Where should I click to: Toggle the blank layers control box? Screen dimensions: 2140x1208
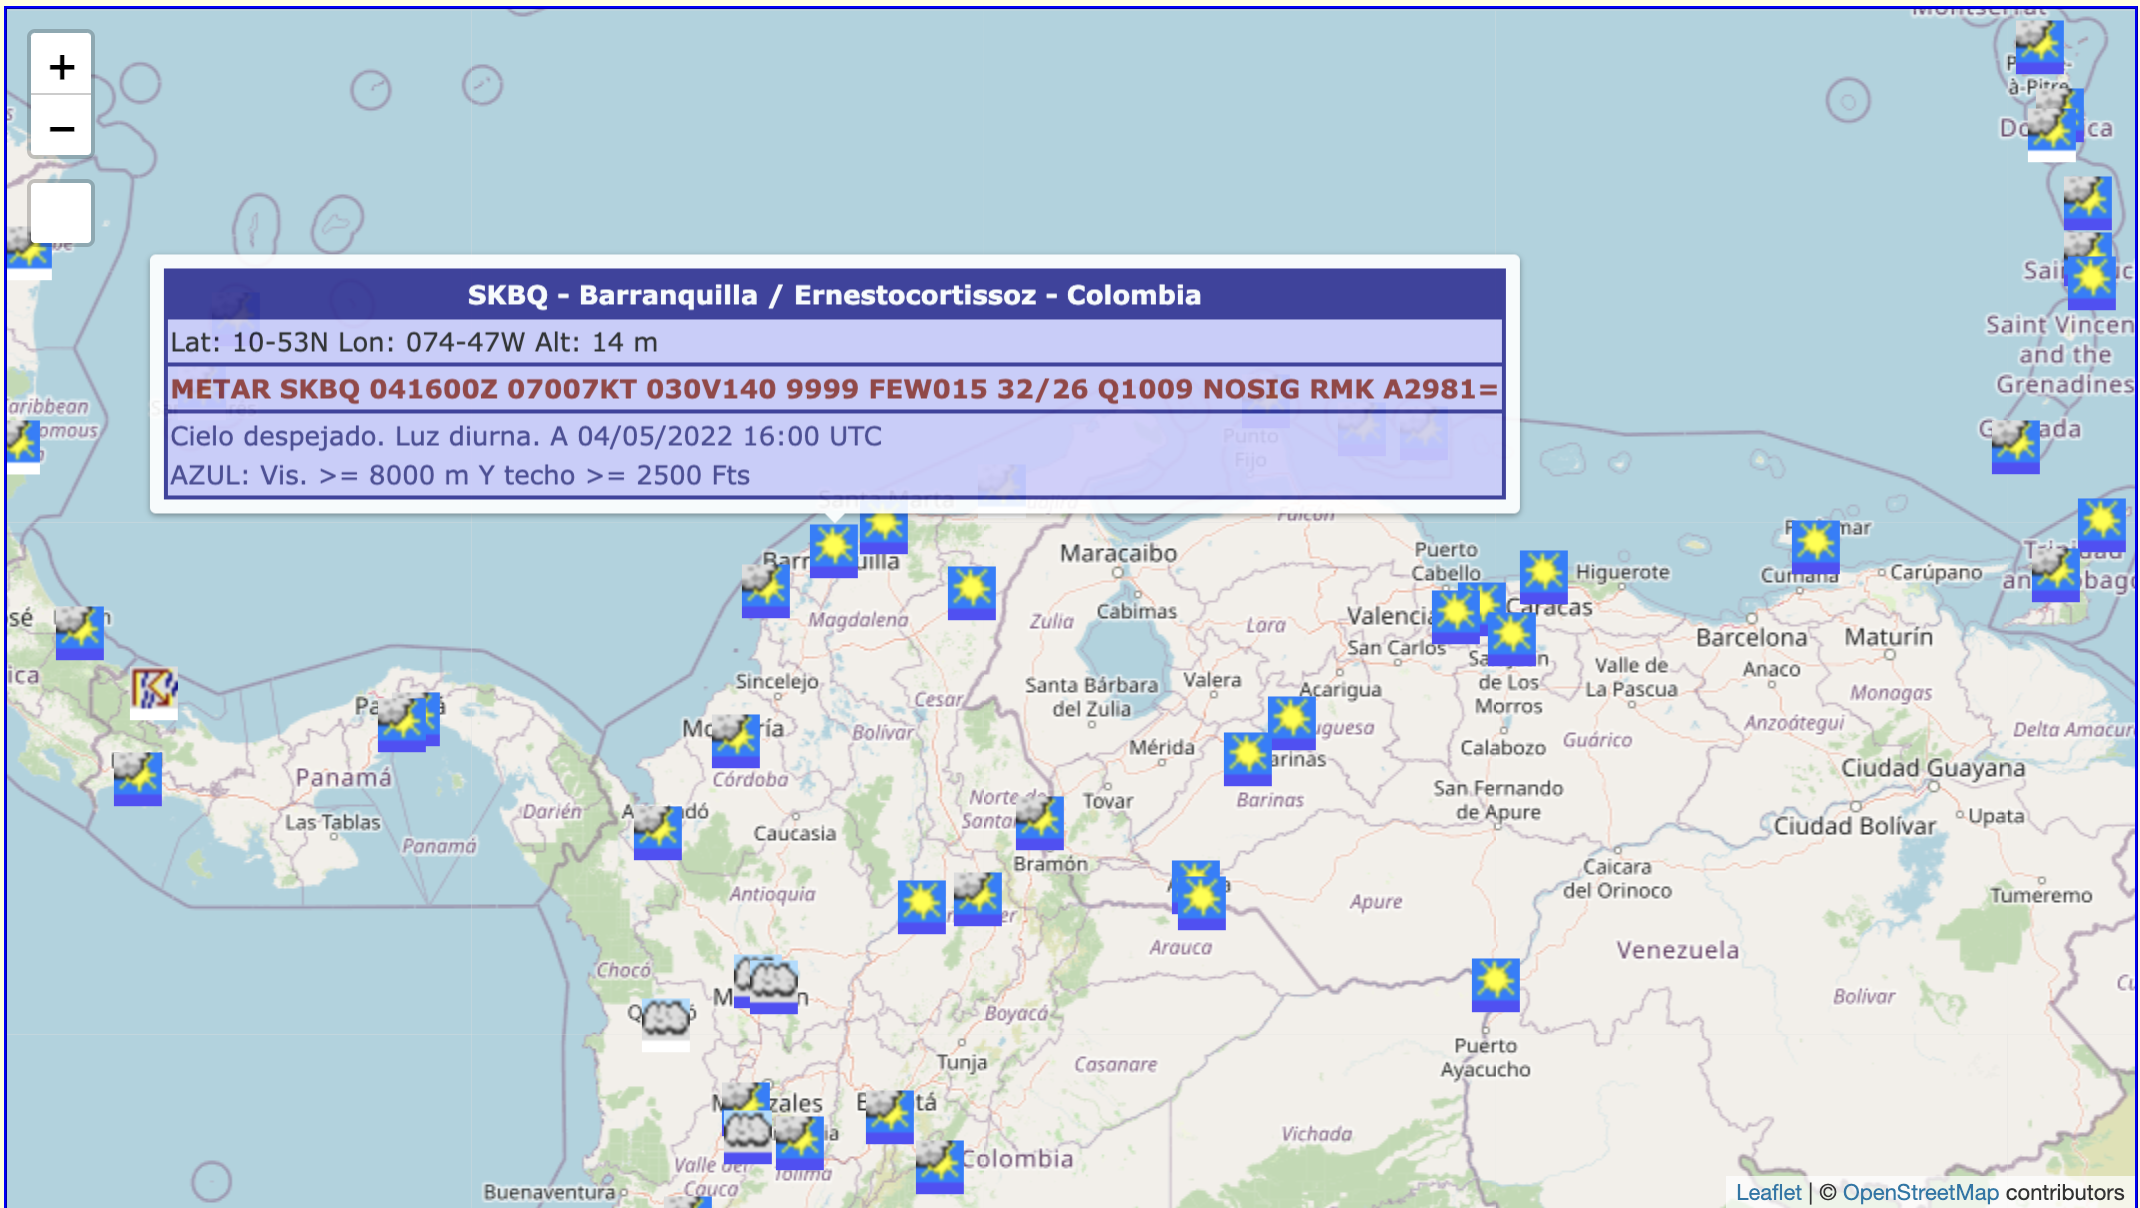coord(61,212)
